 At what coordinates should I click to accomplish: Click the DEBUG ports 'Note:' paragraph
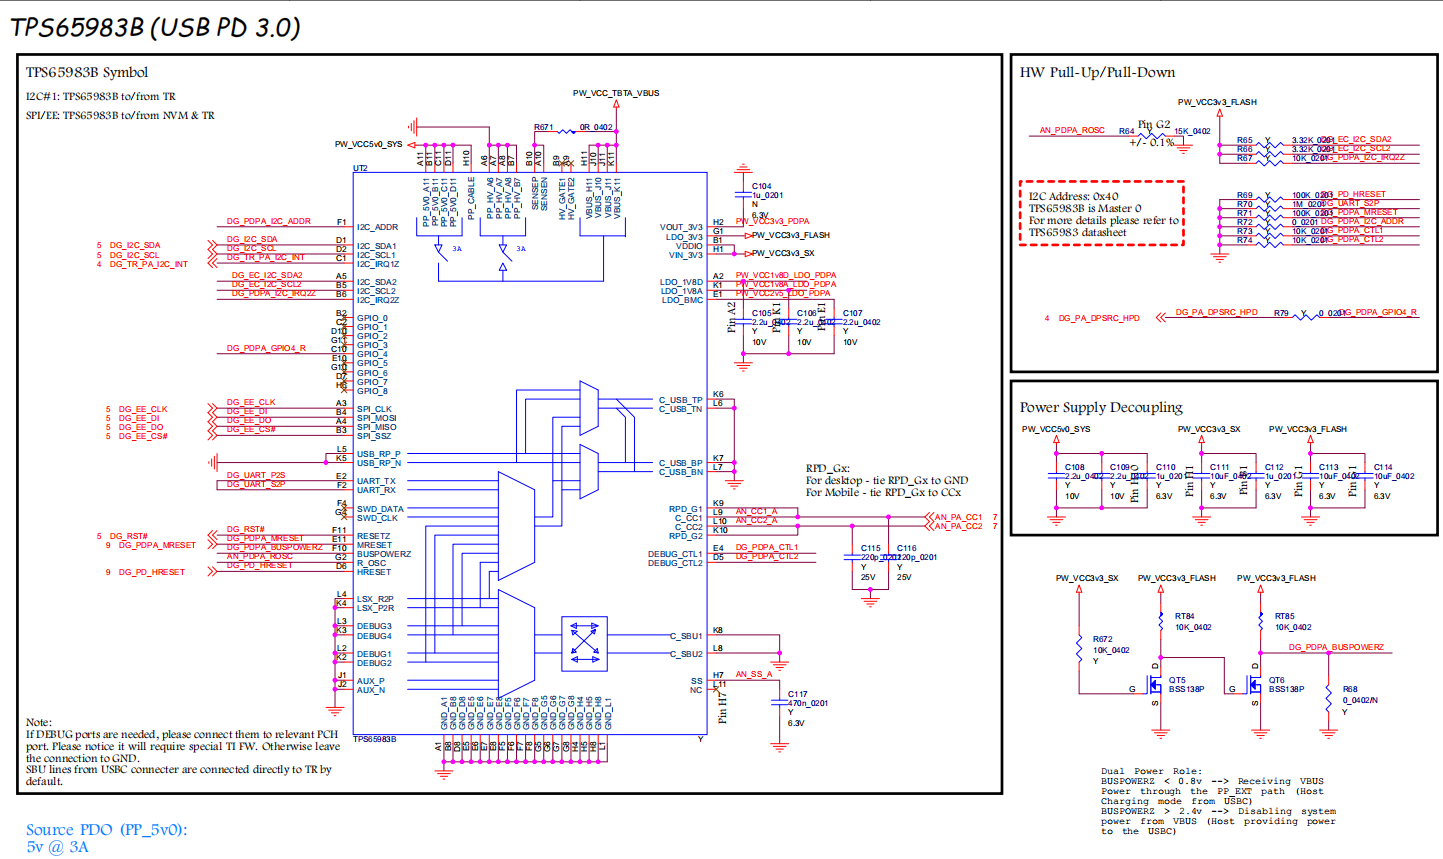(x=183, y=751)
